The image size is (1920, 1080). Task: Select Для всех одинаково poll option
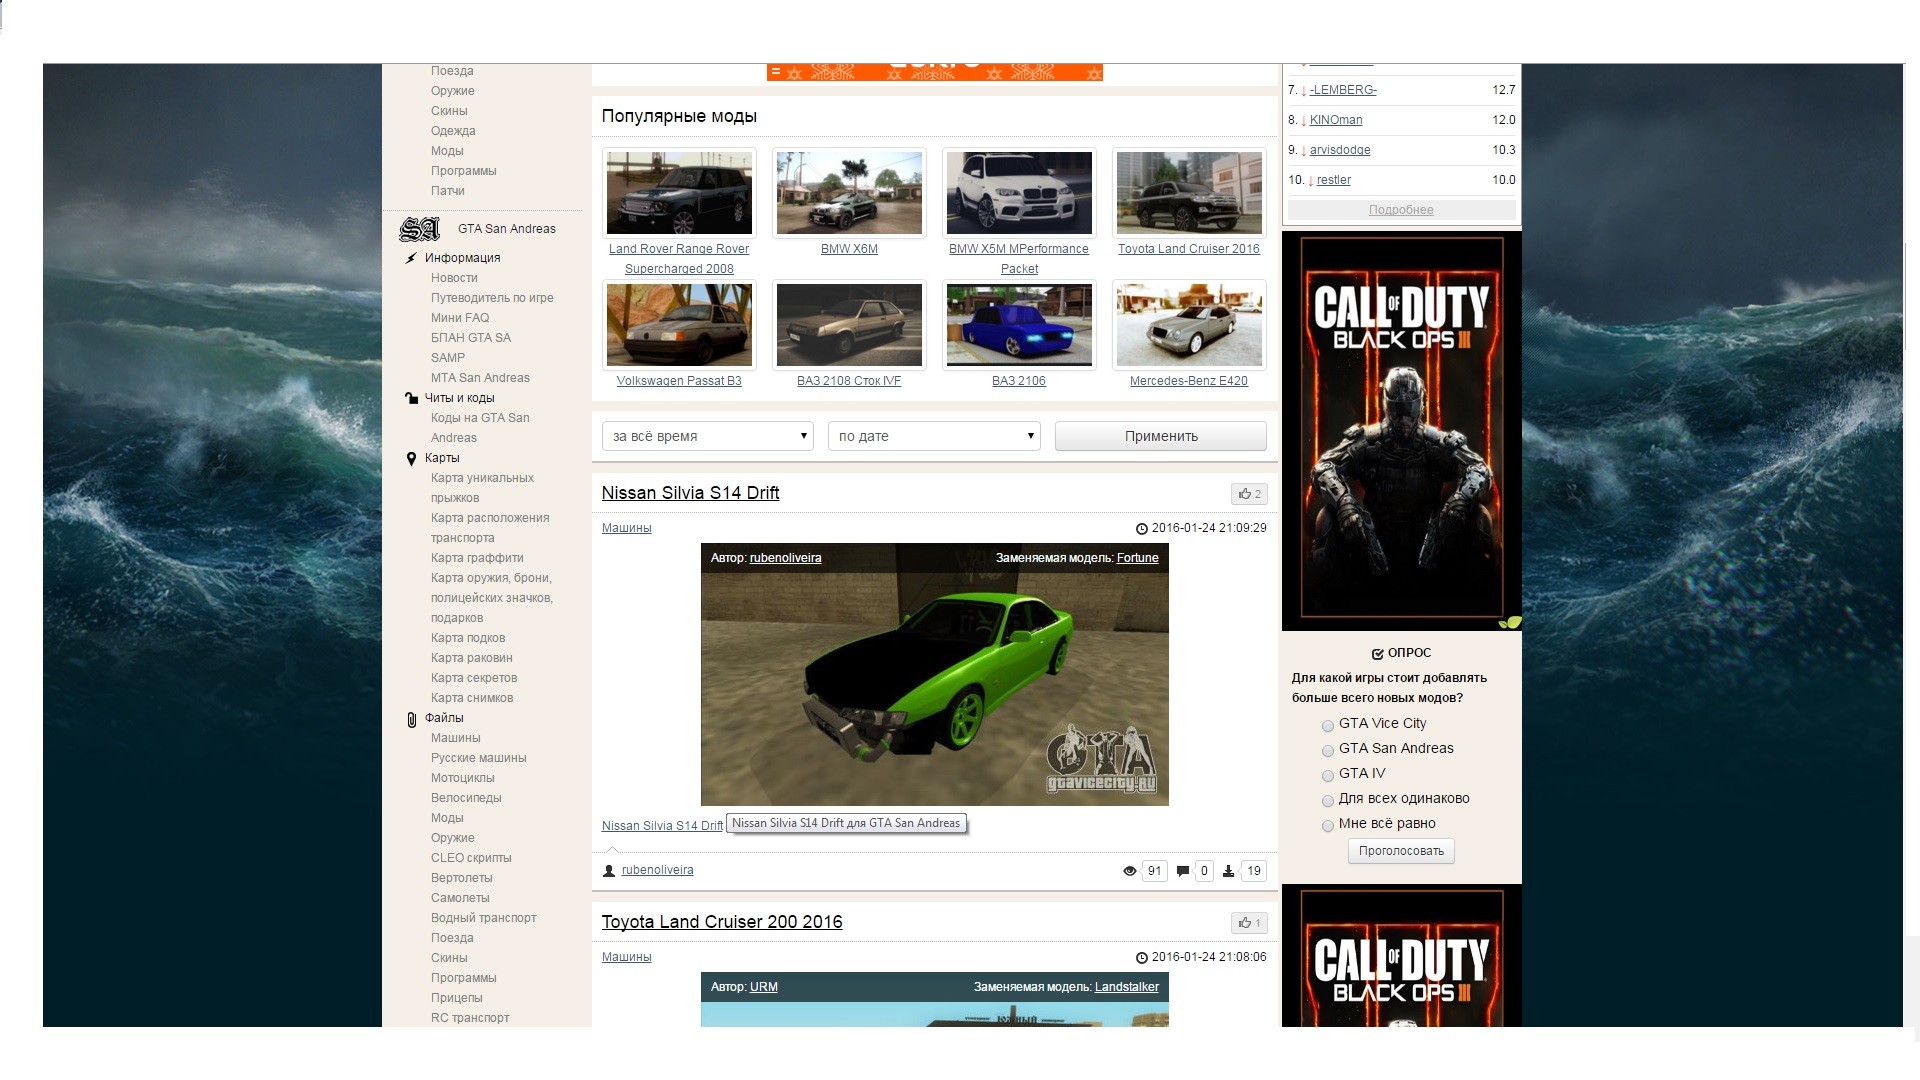click(x=1328, y=801)
